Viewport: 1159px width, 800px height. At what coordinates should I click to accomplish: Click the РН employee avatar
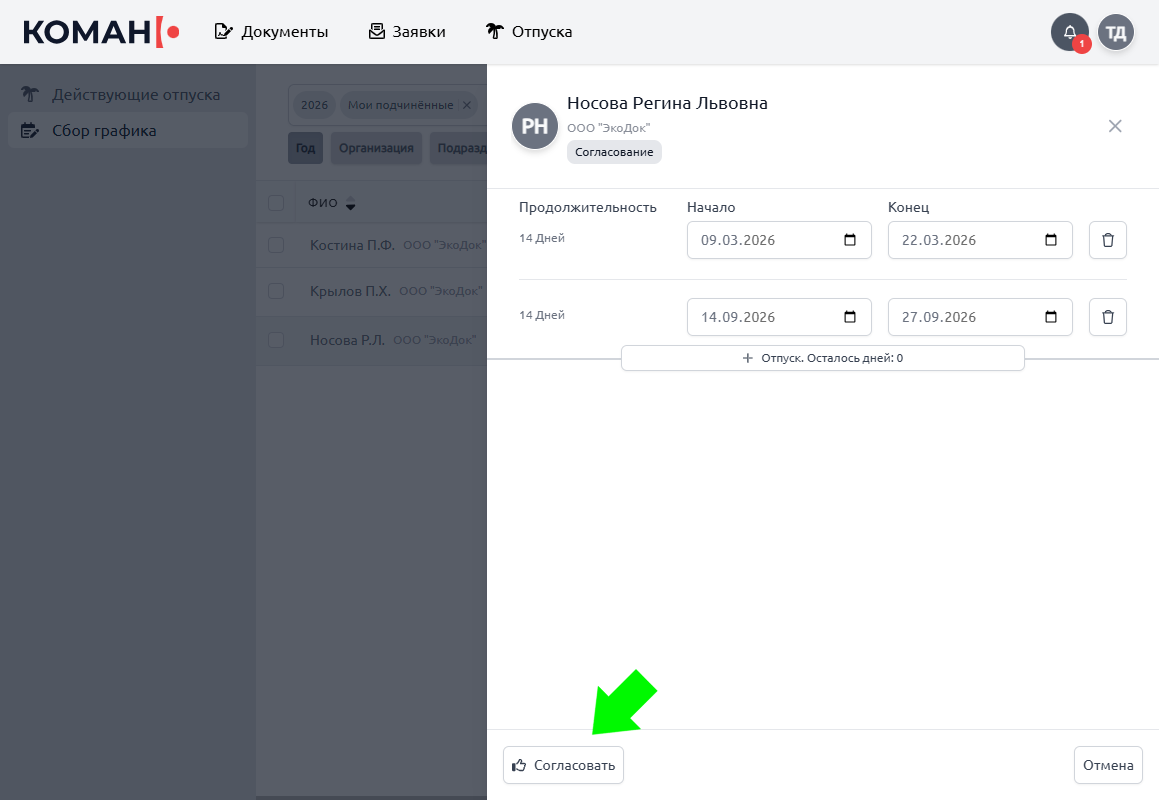[x=534, y=126]
